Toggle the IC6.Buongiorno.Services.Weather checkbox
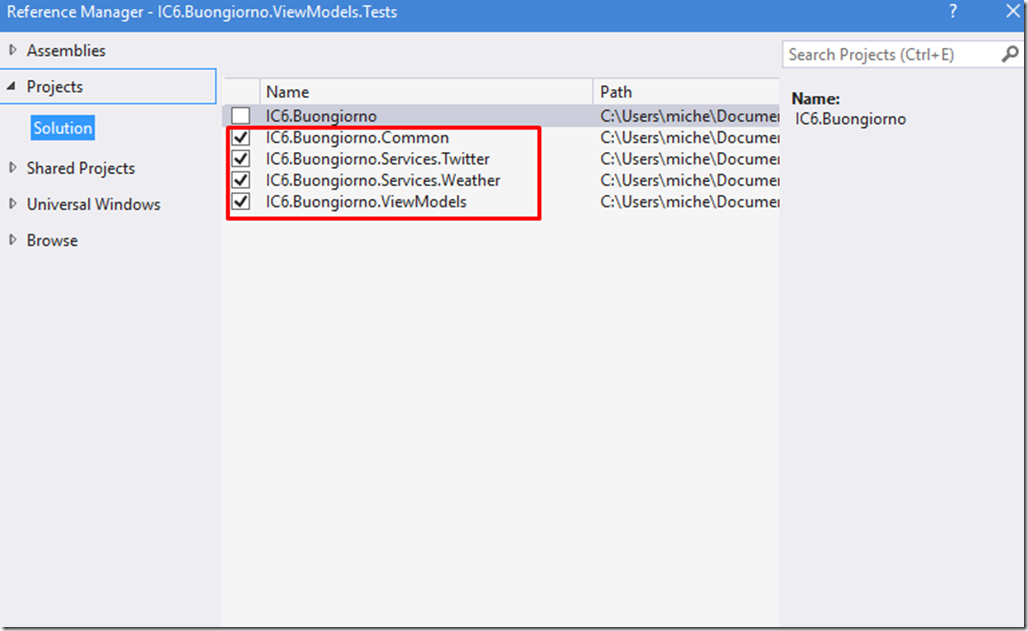 tap(241, 180)
